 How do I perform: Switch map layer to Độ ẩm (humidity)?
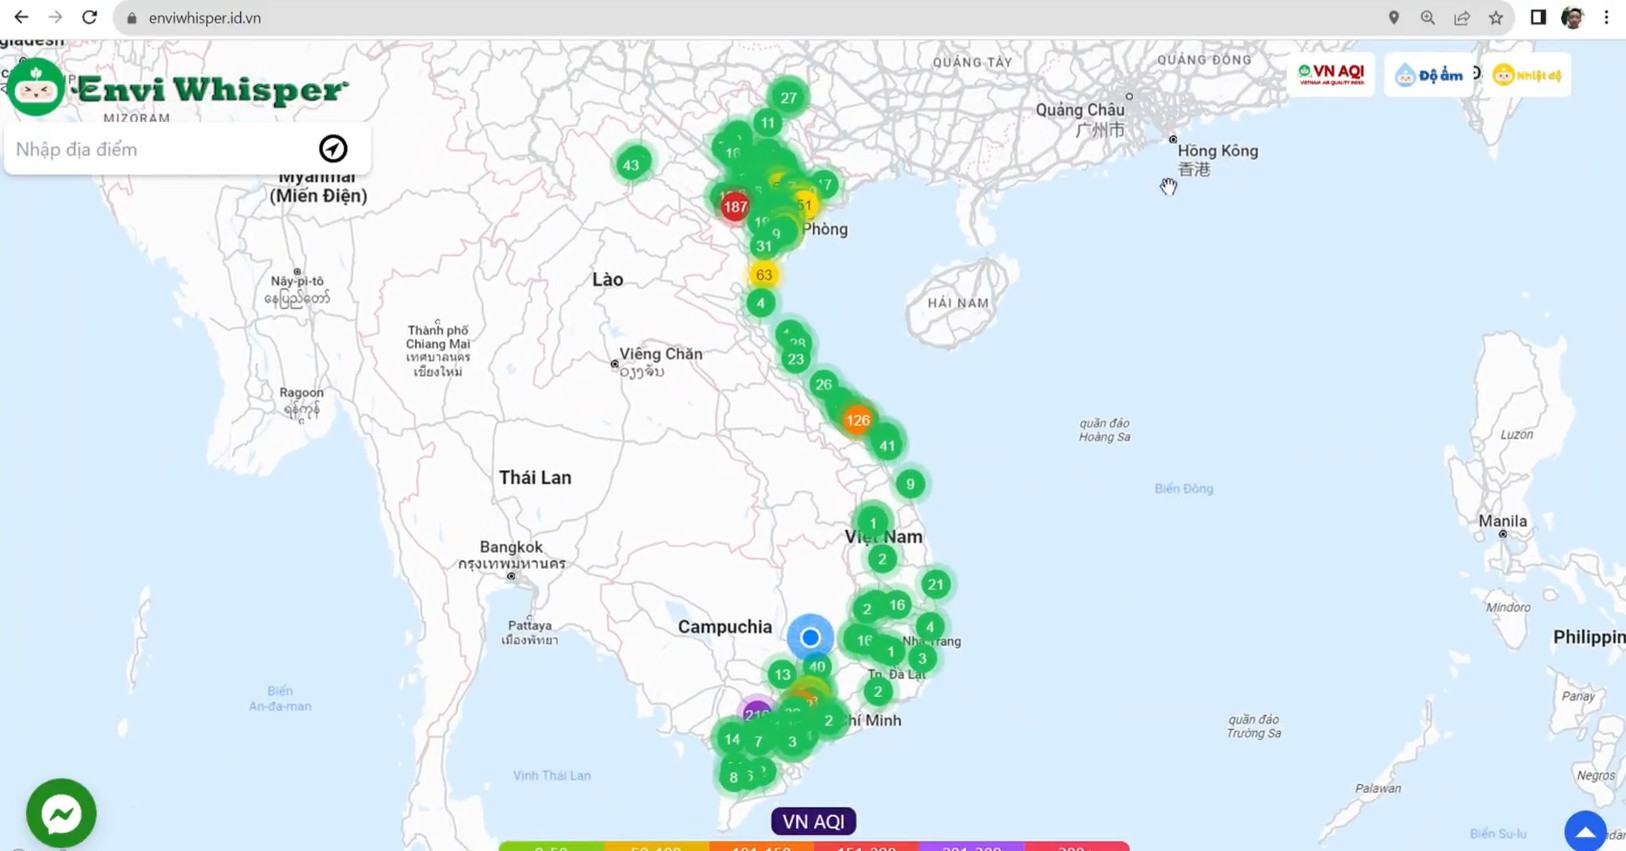point(1429,75)
